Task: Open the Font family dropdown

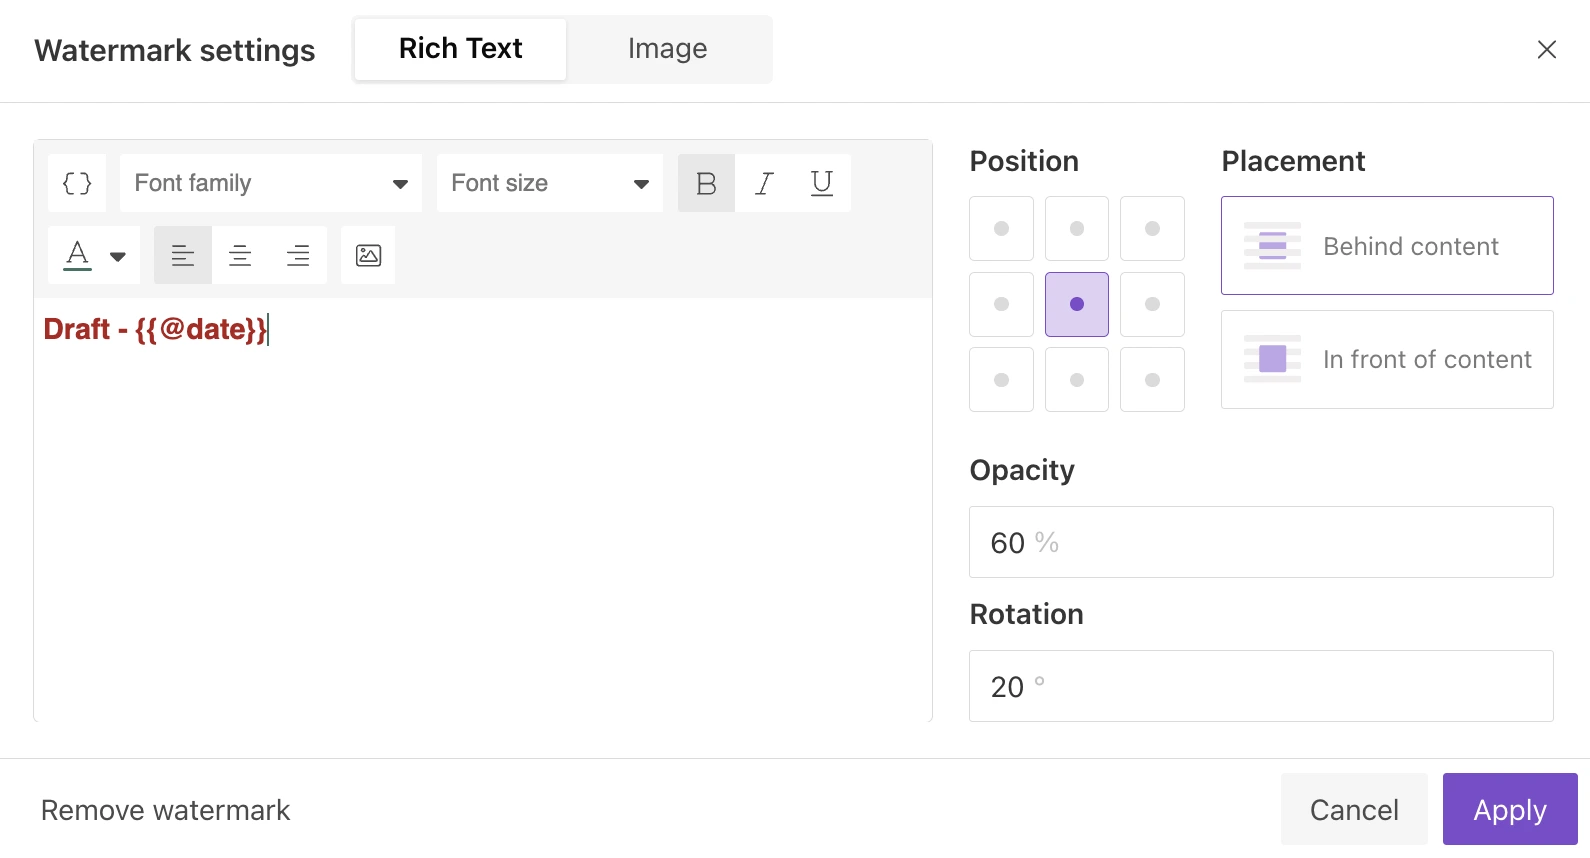Action: pyautogui.click(x=271, y=183)
